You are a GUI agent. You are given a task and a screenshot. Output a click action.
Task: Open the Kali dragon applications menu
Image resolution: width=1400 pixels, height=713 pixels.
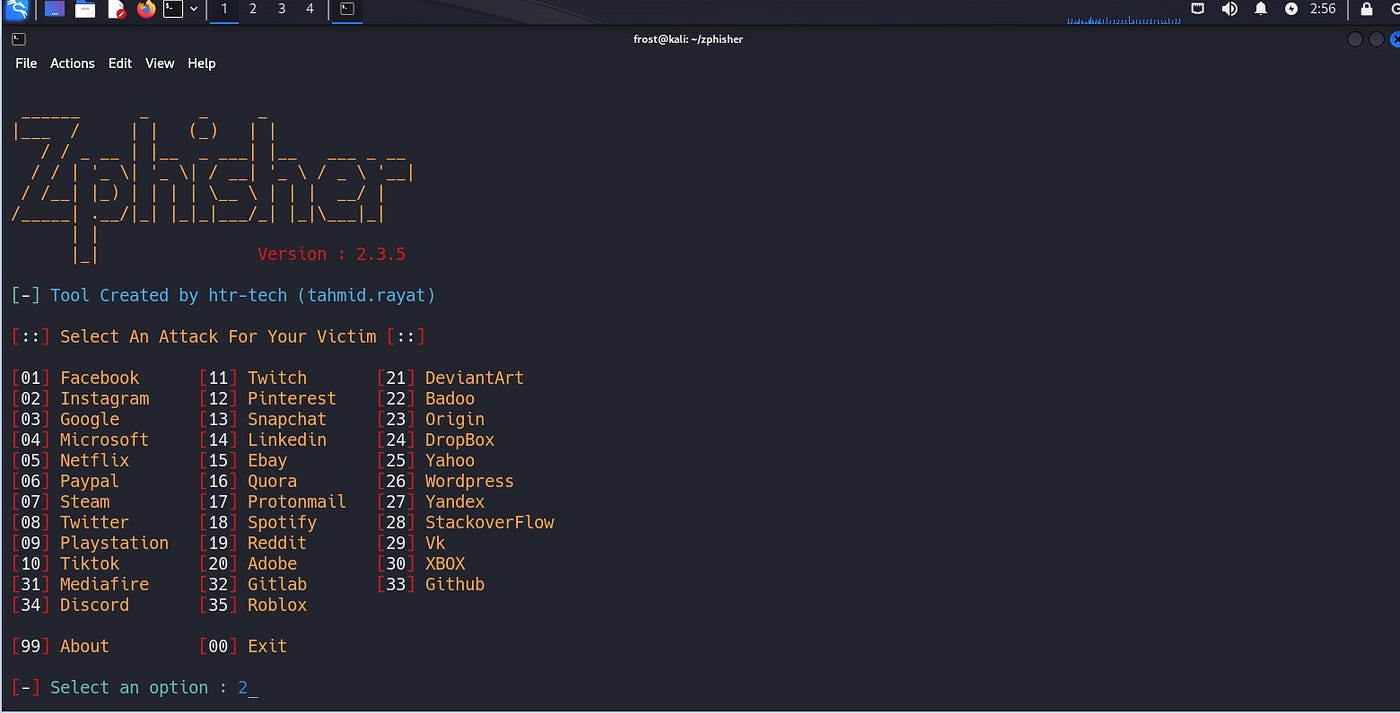click(x=16, y=10)
